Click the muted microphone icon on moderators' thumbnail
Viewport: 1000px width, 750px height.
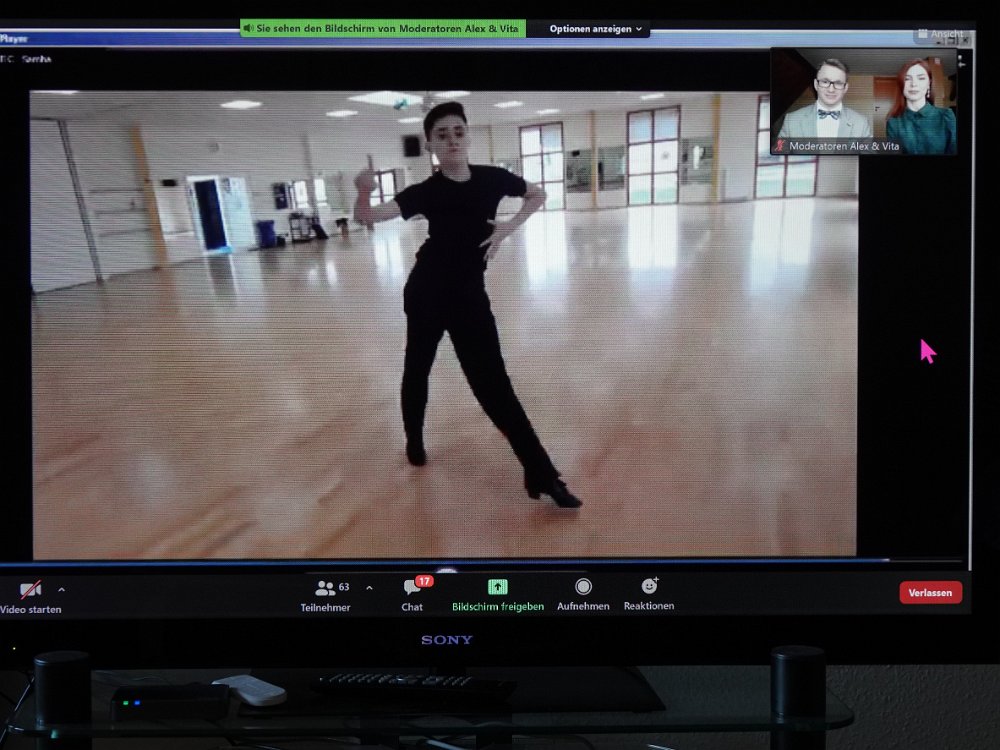(x=779, y=146)
